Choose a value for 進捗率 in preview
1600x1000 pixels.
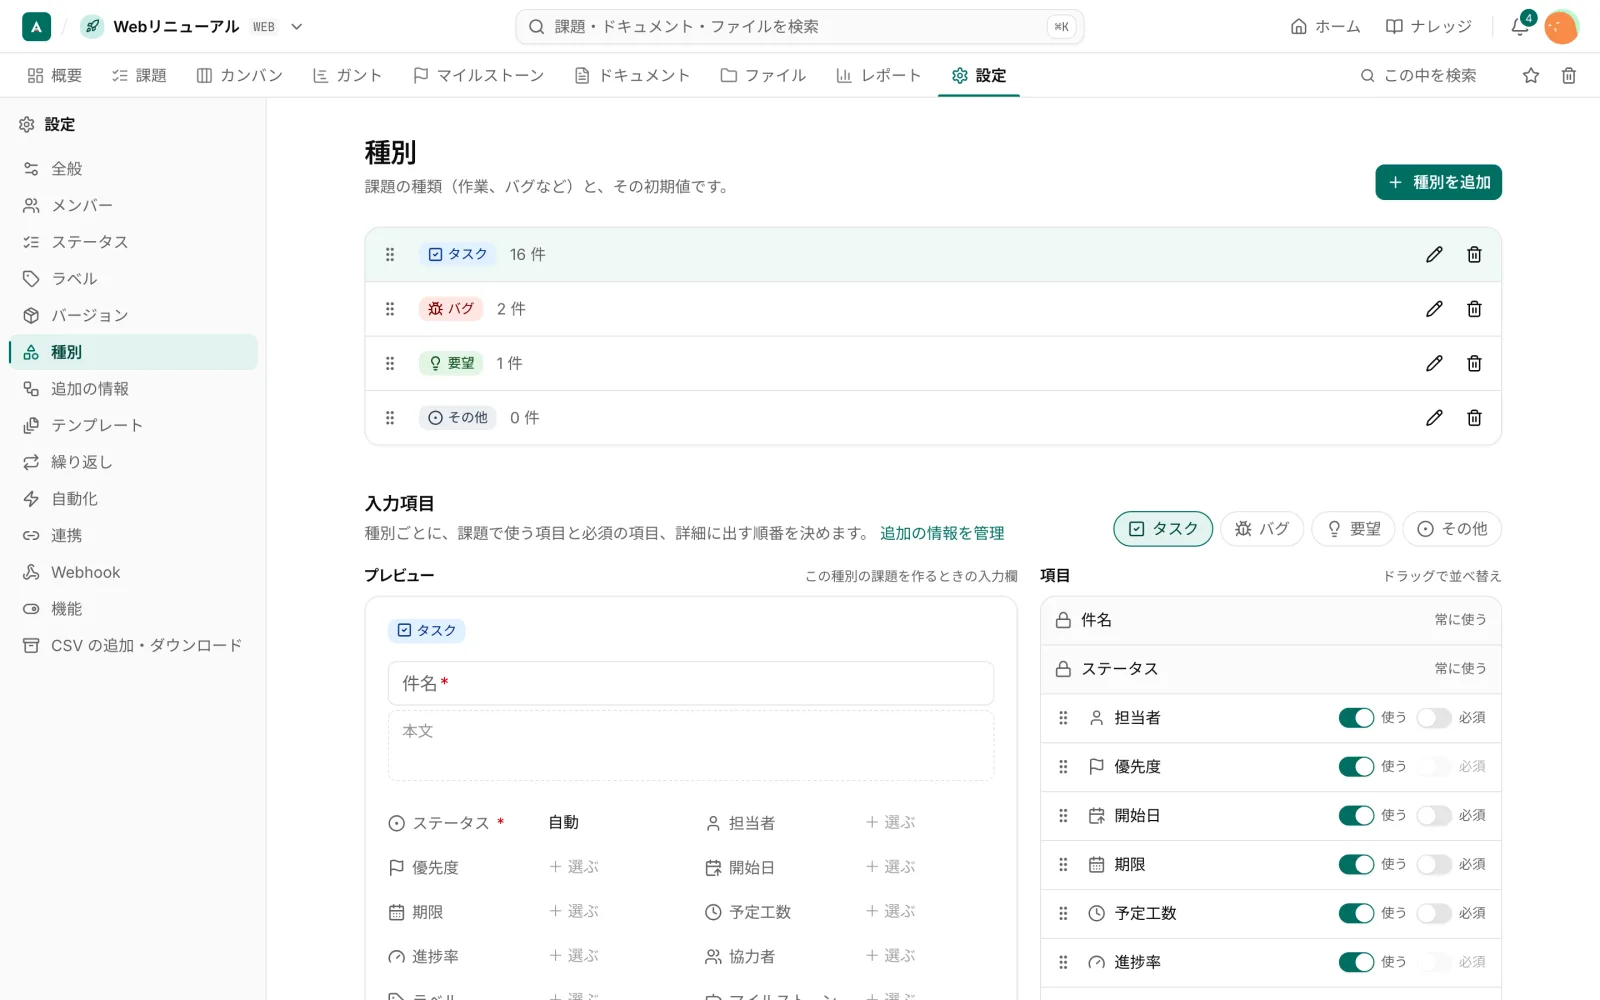[574, 956]
